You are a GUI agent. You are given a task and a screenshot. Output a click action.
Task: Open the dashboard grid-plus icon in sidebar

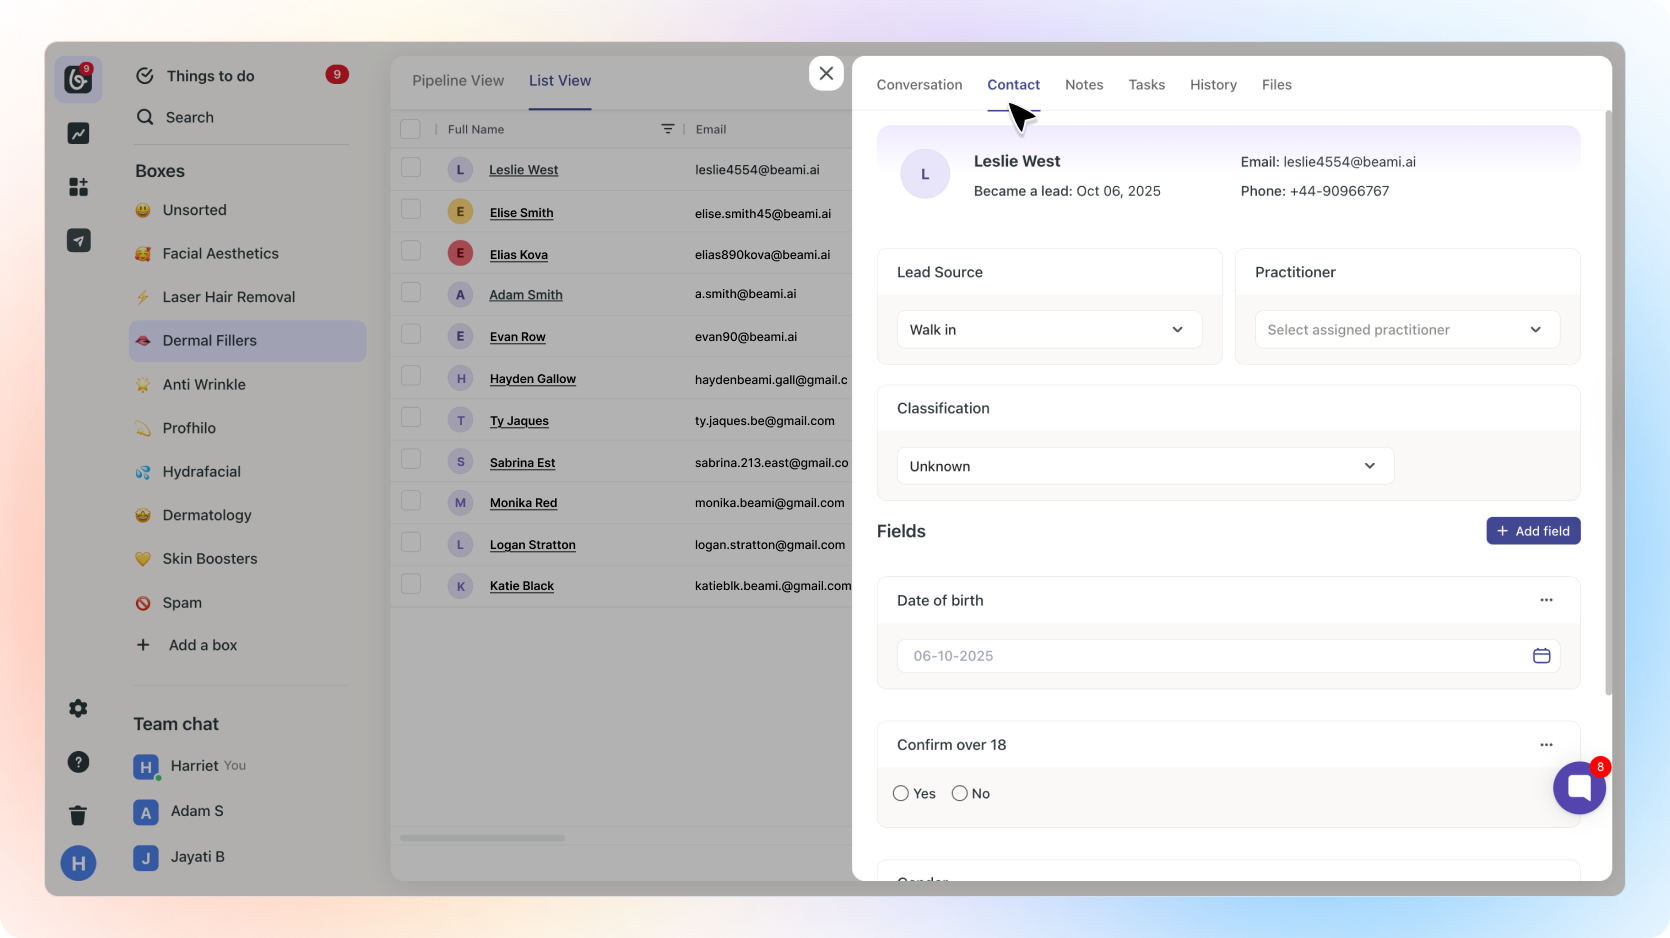click(78, 187)
